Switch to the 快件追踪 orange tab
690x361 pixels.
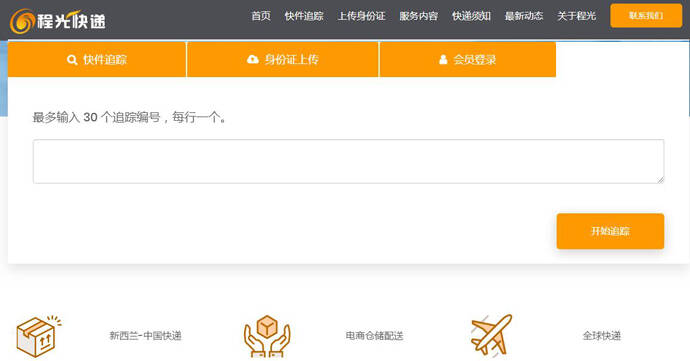[97, 59]
